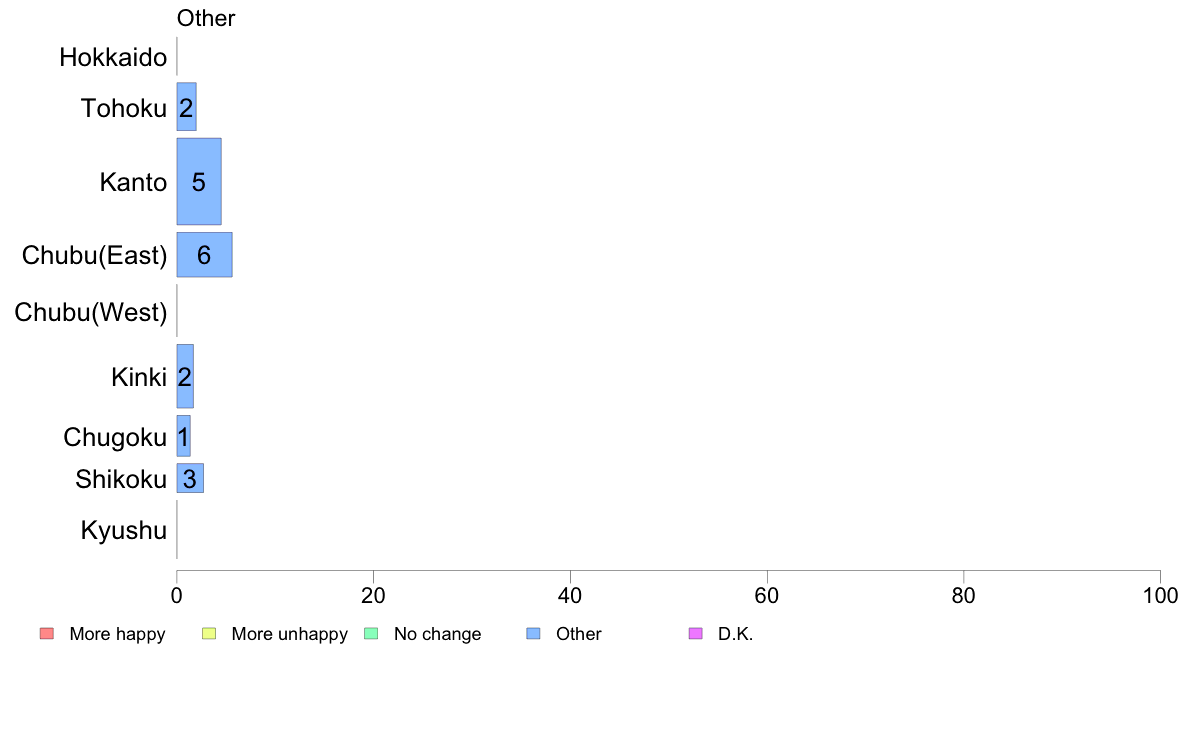Click the More unhappy legend text
Viewport: 1188px width, 736px height.
click(289, 634)
